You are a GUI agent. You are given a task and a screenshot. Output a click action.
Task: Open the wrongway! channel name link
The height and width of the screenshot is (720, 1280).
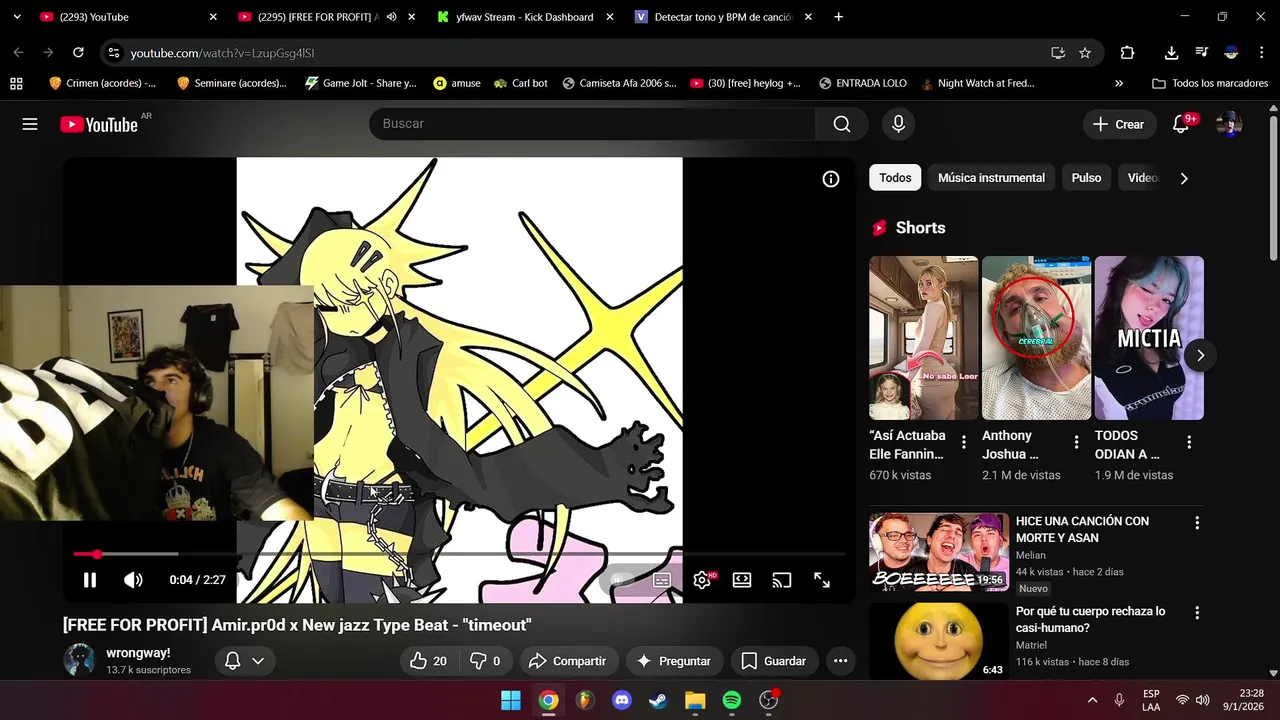click(x=138, y=653)
